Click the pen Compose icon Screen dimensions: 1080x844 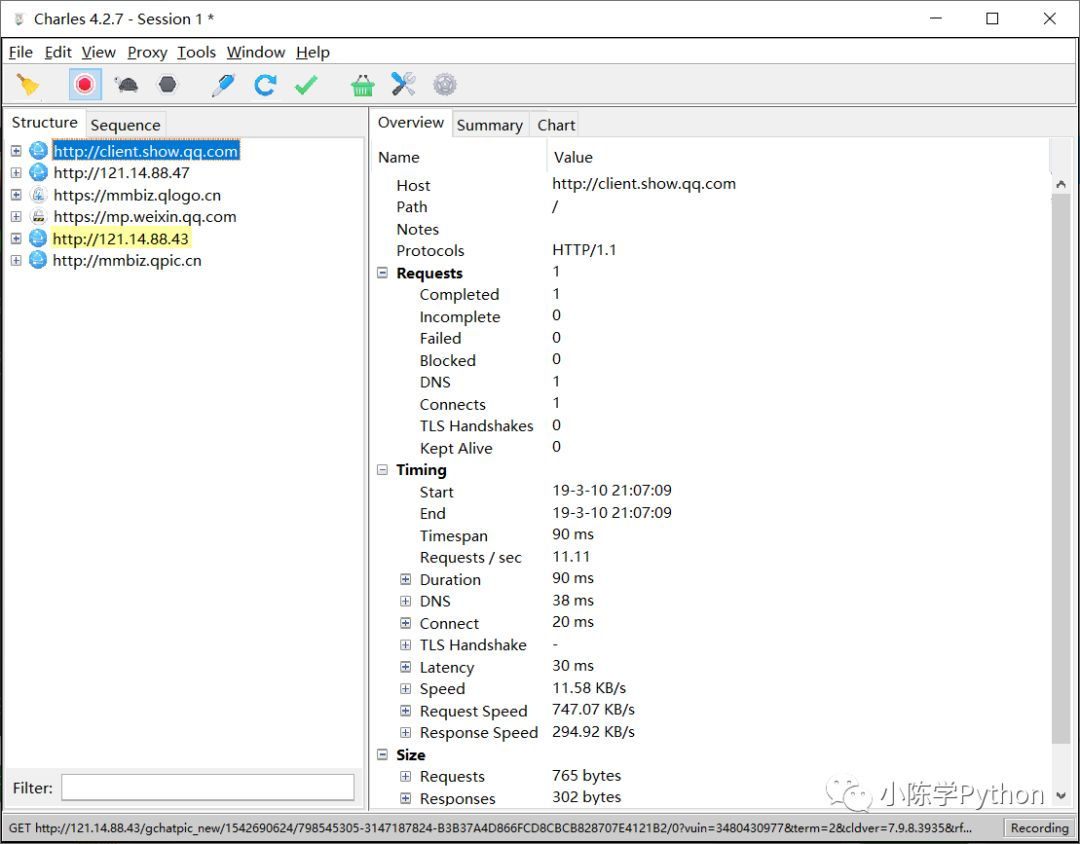[x=223, y=85]
